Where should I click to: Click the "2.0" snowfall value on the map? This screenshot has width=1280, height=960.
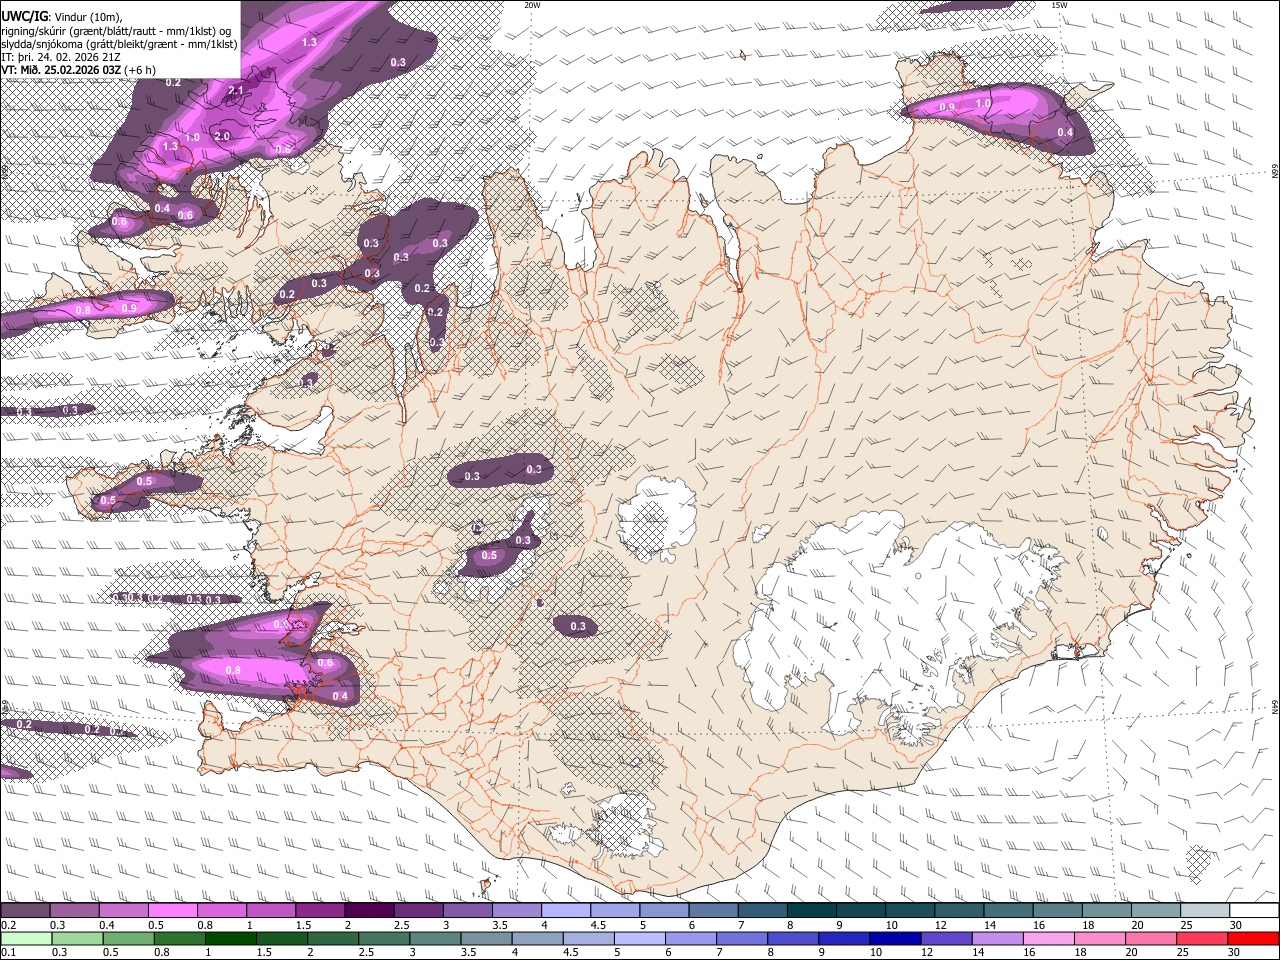click(222, 136)
